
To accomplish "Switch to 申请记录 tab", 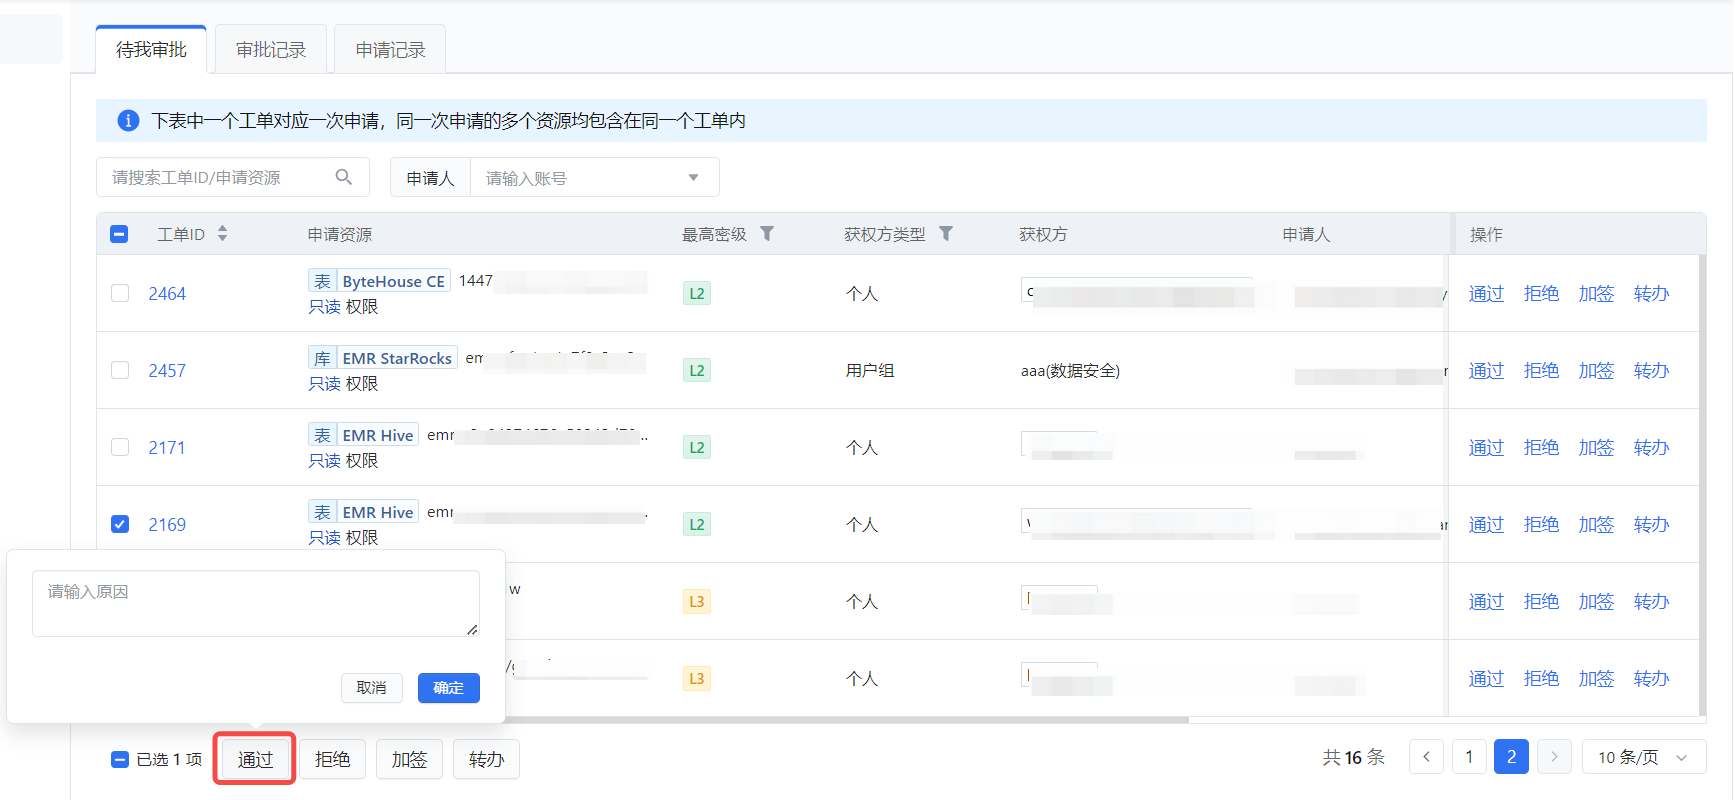I will [x=390, y=49].
